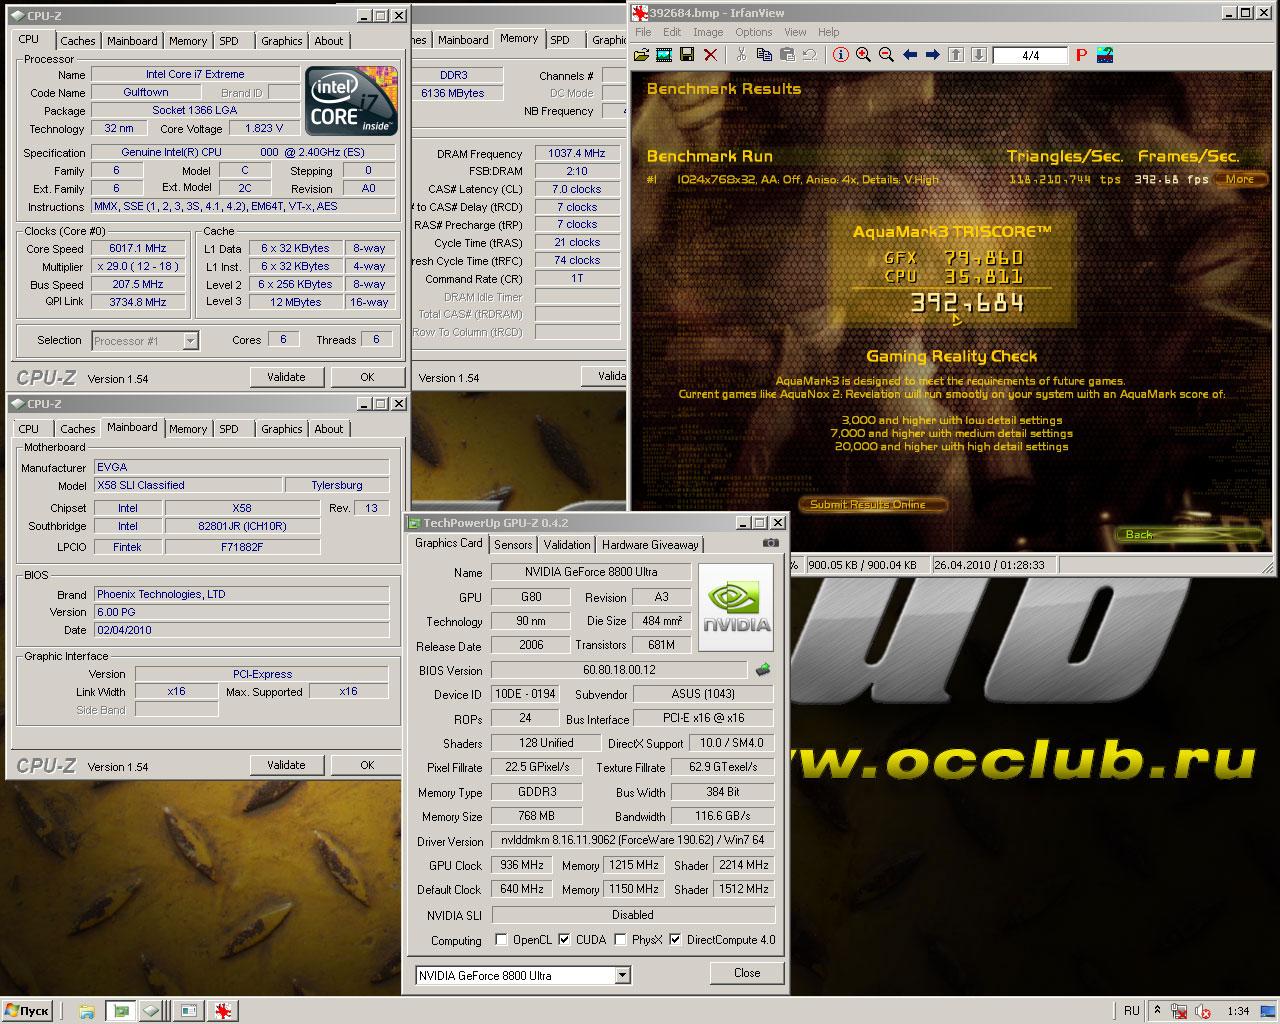The image size is (1280, 1024).
Task: Open IrfanView properties red P icon
Action: [x=1081, y=55]
